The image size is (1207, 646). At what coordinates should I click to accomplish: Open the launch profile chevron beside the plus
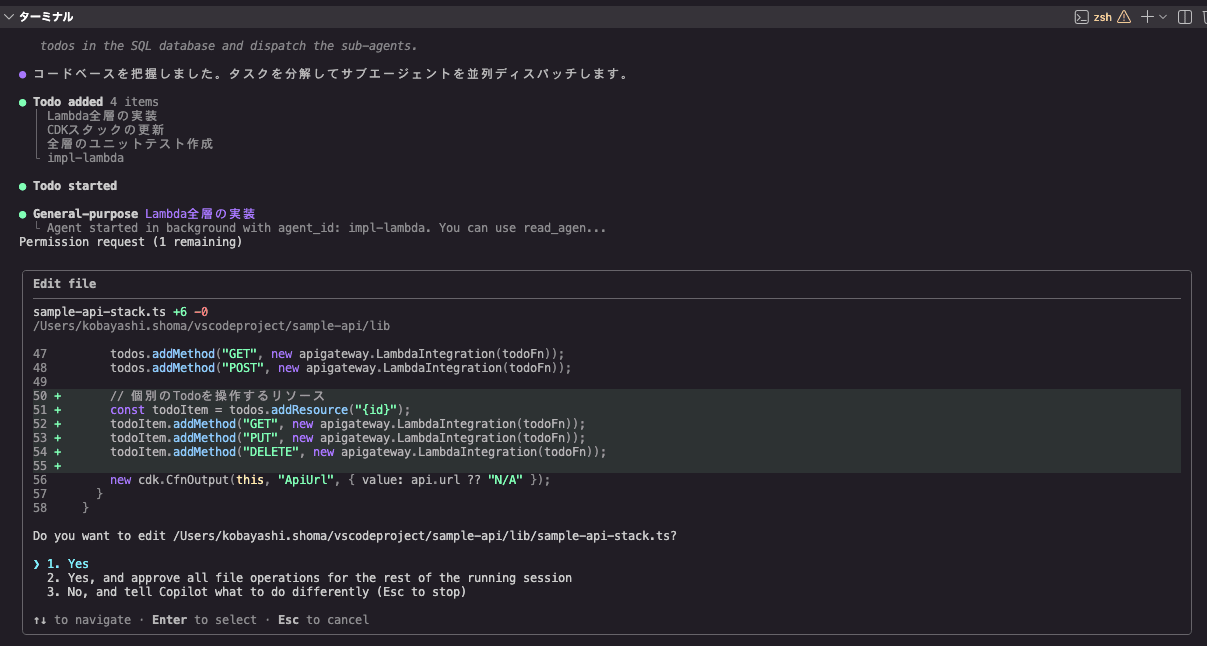(x=1163, y=17)
